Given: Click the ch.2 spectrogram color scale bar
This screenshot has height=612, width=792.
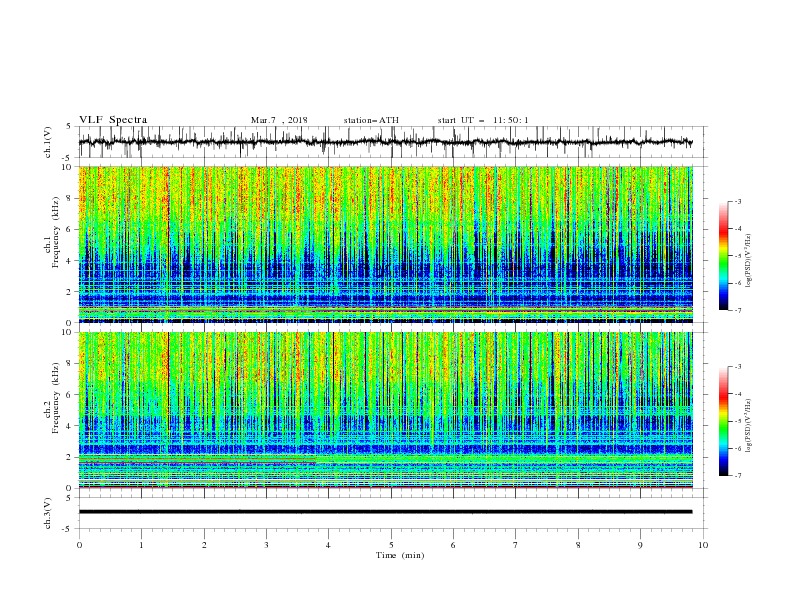Looking at the screenshot, I should 723,421.
